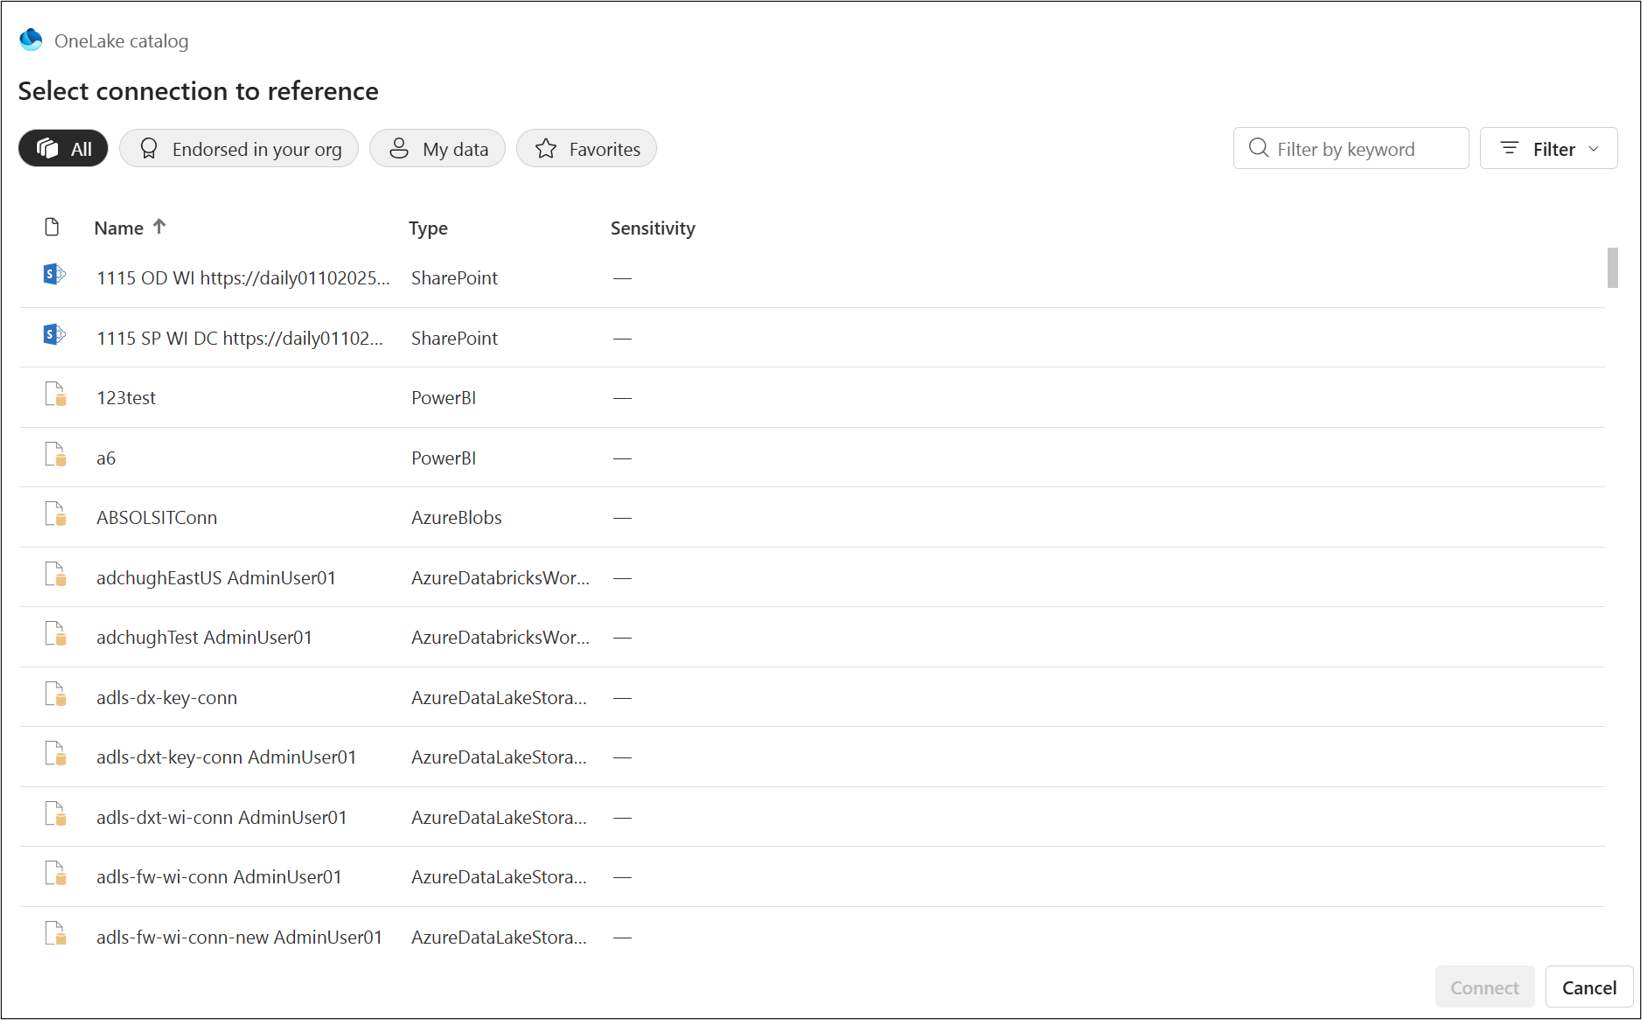Click the PowerBI type cell for 123test
1642x1020 pixels.
pyautogui.click(x=443, y=398)
